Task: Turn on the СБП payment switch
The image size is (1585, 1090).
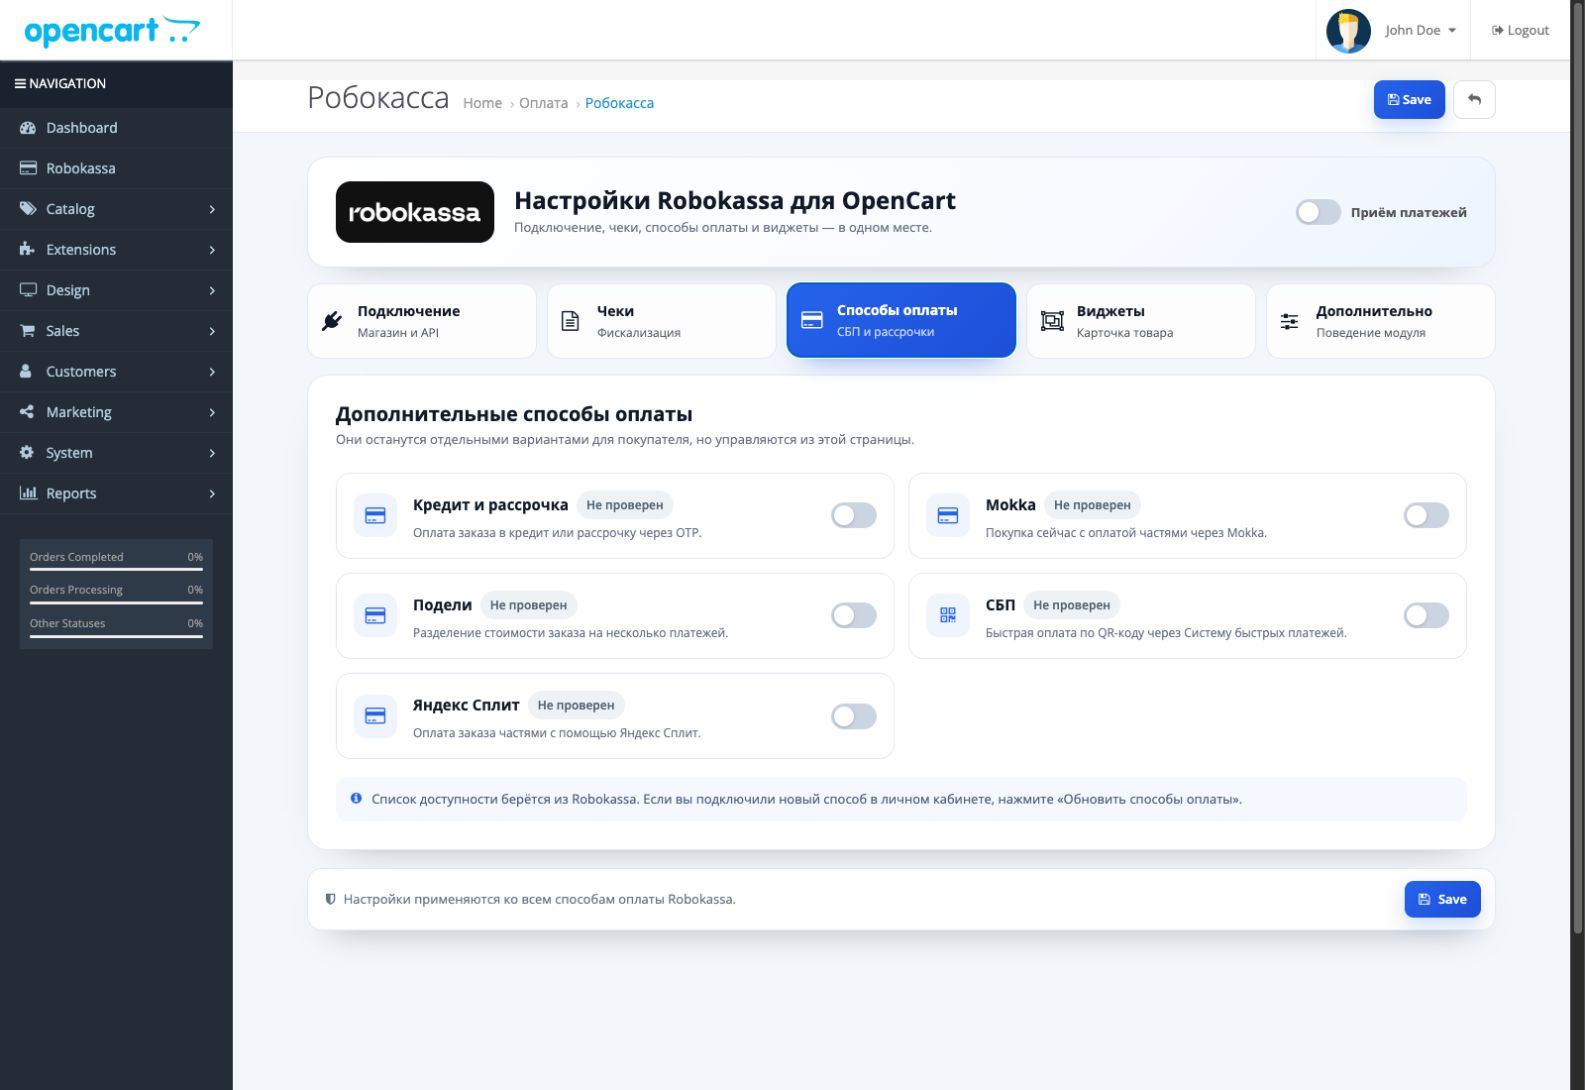Action: coord(1426,616)
